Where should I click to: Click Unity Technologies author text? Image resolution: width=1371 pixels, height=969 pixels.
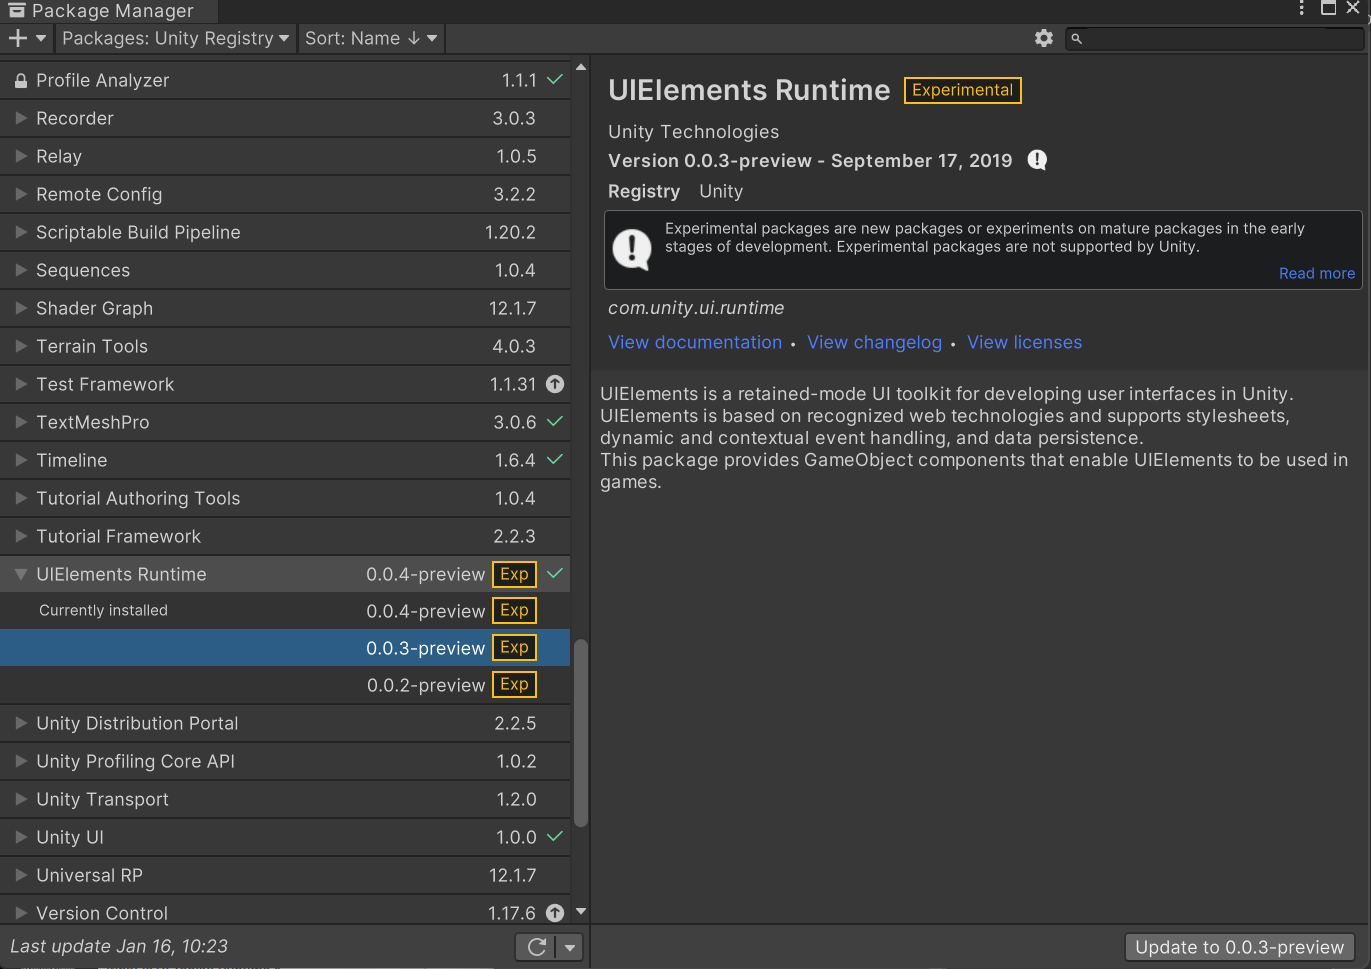(x=693, y=132)
